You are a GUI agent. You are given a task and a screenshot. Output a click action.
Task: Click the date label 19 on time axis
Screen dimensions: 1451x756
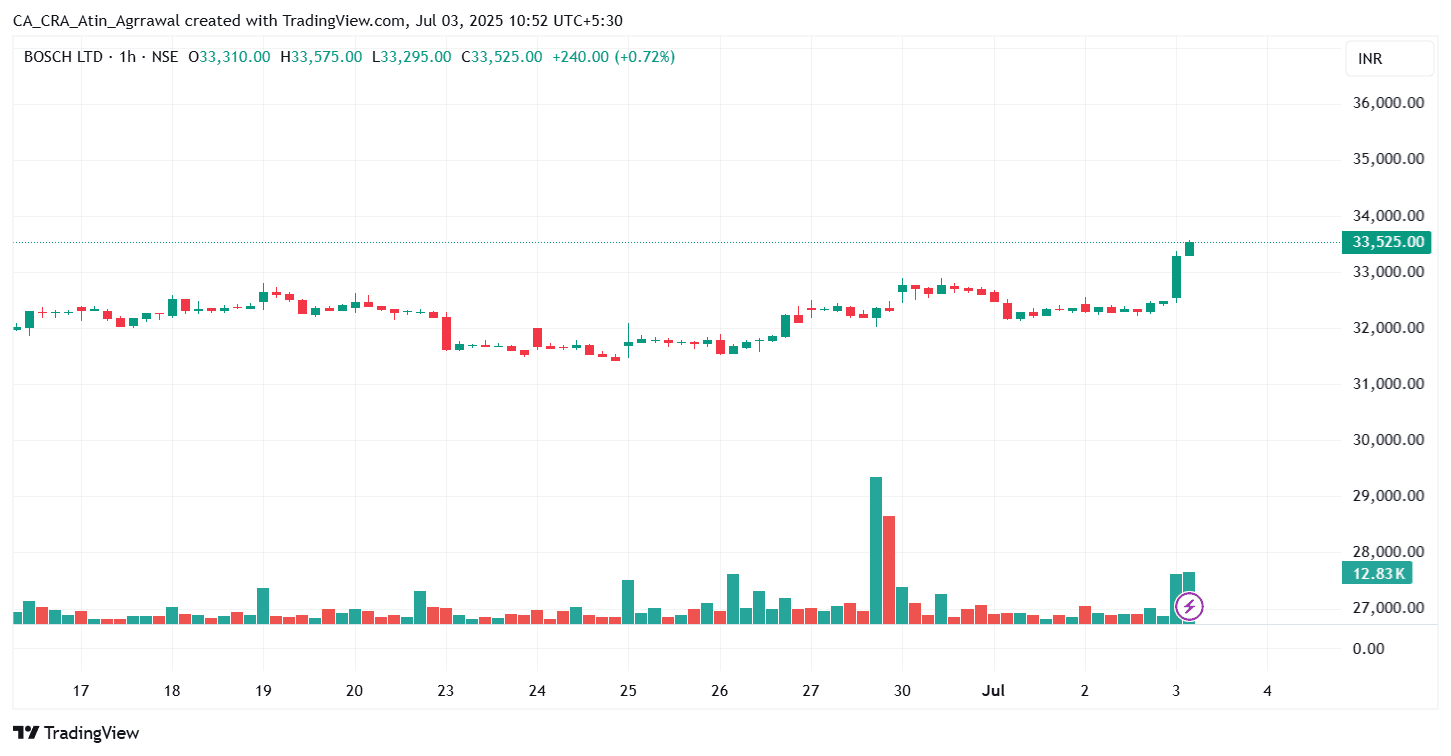263,690
